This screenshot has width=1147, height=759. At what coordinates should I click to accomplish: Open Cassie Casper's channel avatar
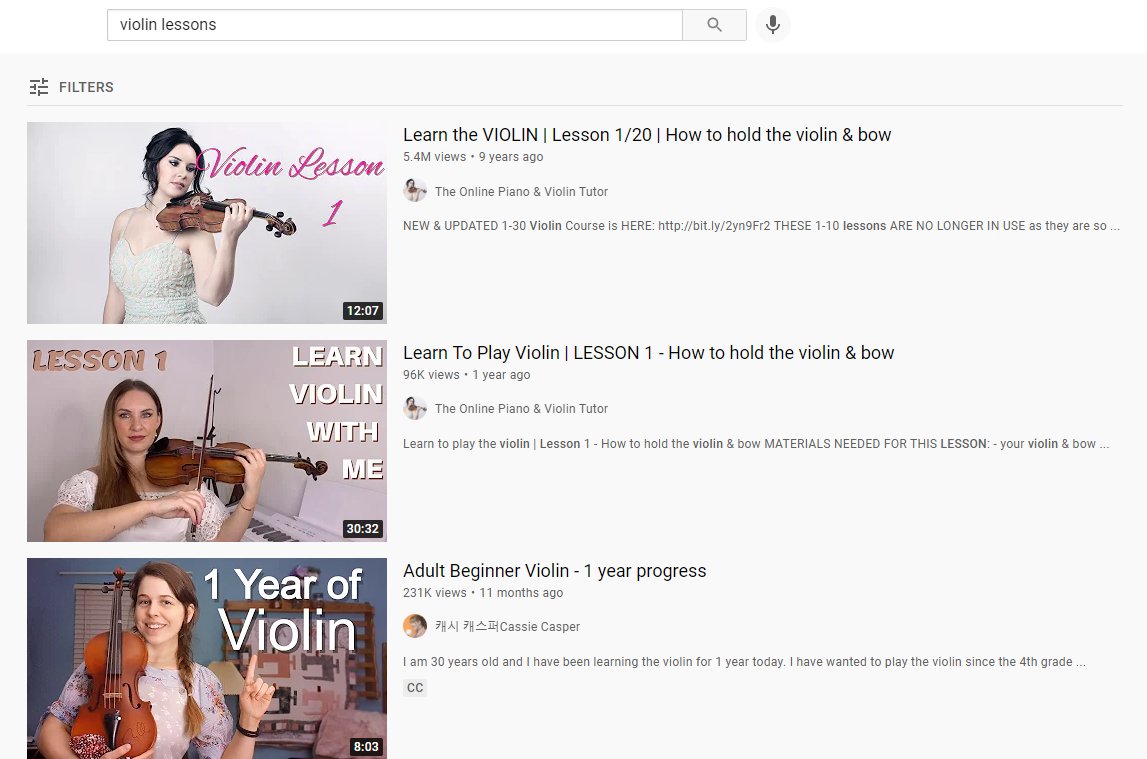pyautogui.click(x=415, y=626)
